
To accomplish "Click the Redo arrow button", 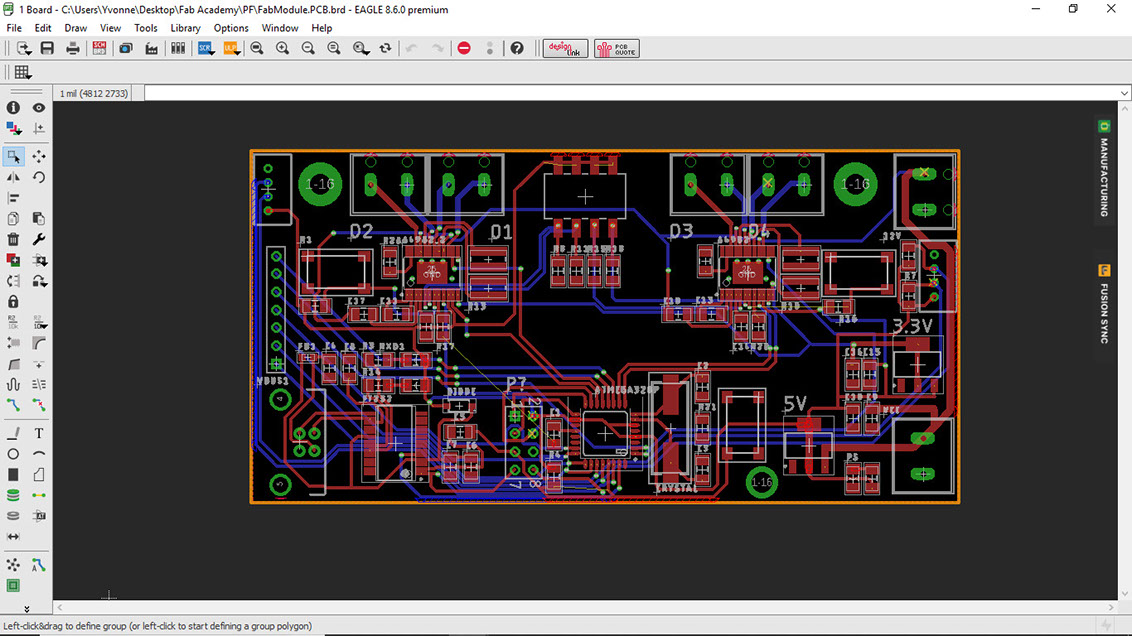I will (x=437, y=48).
